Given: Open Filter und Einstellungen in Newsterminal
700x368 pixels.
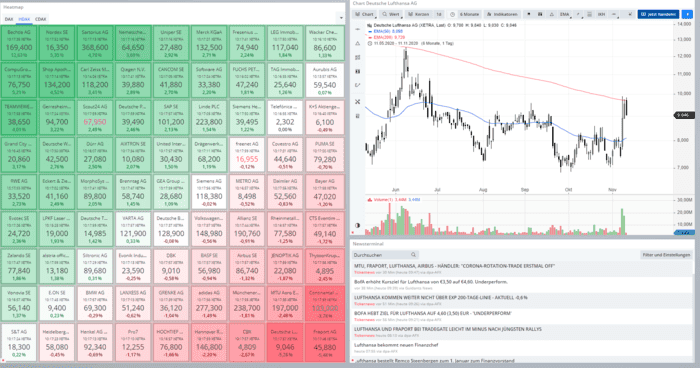Looking at the screenshot, I should click(x=666, y=255).
